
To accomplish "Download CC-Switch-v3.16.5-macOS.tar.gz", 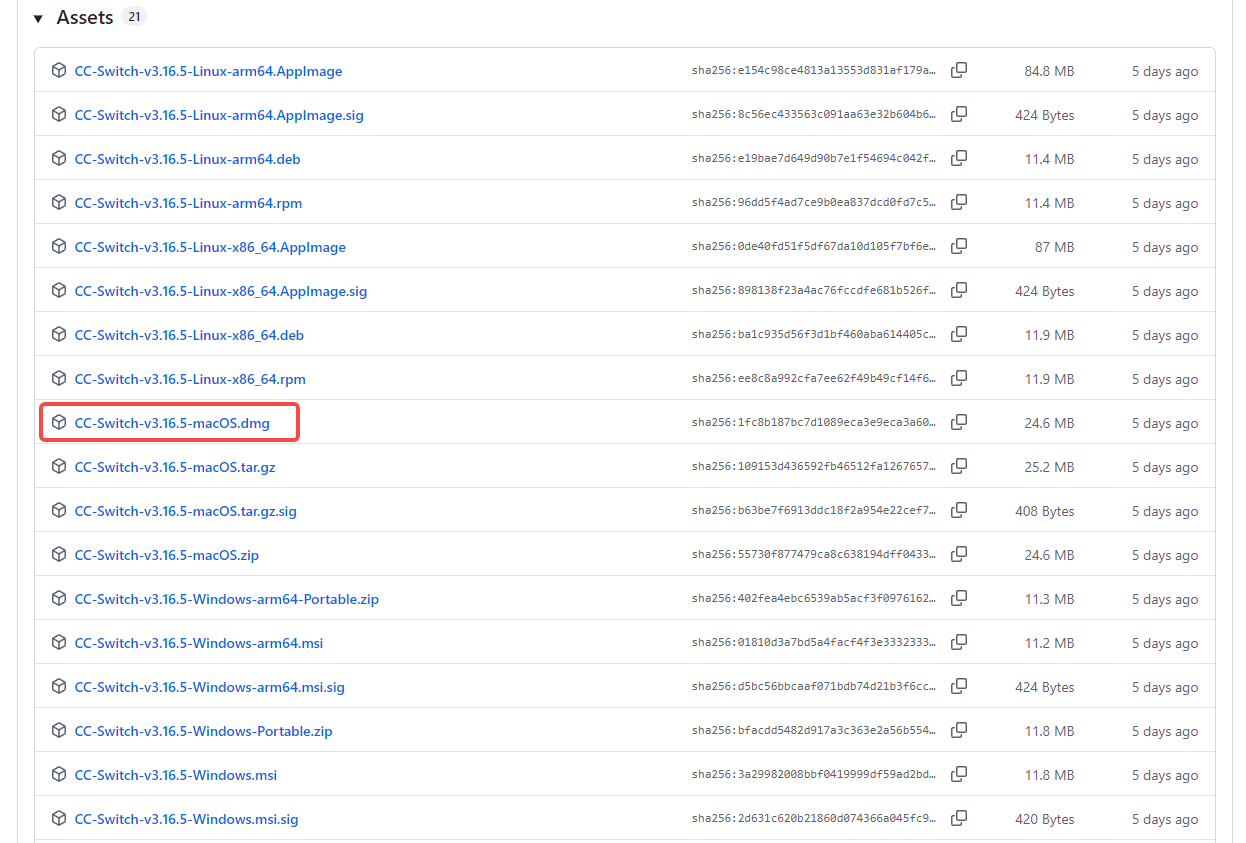I will [x=175, y=467].
